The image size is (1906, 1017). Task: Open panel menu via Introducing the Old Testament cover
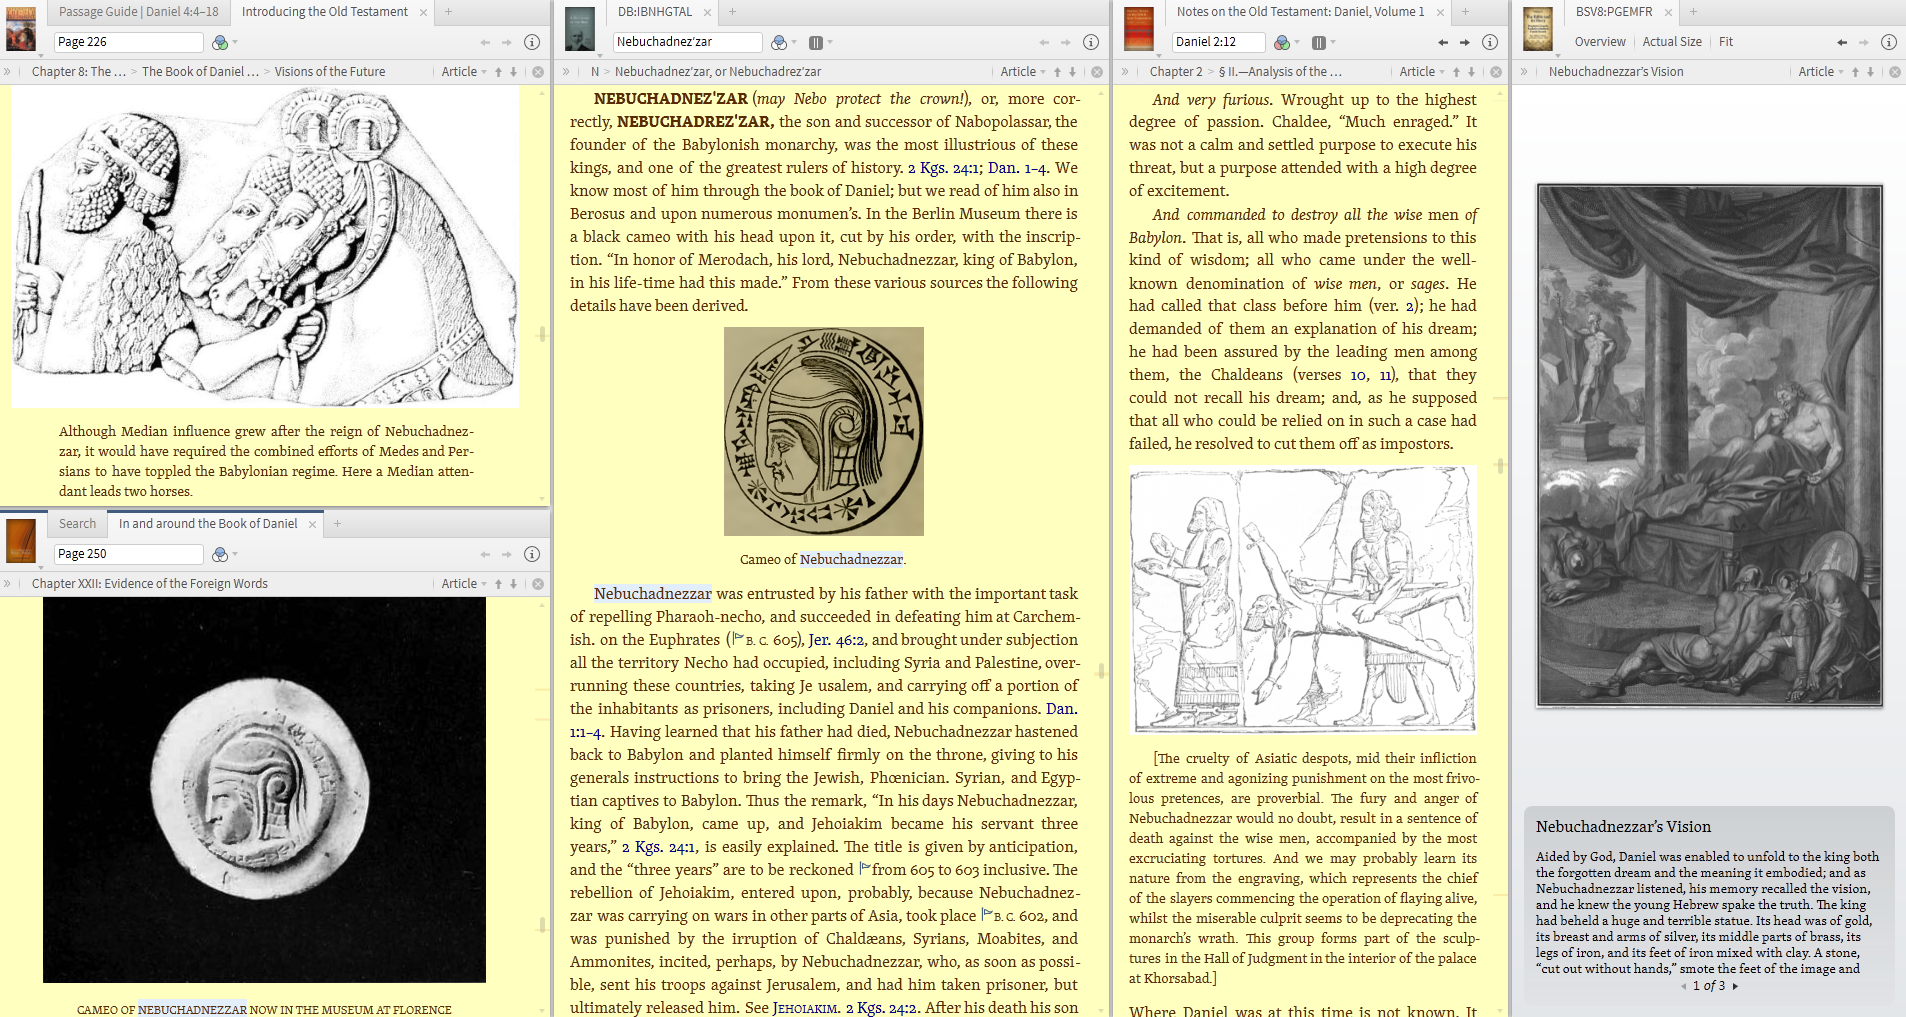coord(21,29)
